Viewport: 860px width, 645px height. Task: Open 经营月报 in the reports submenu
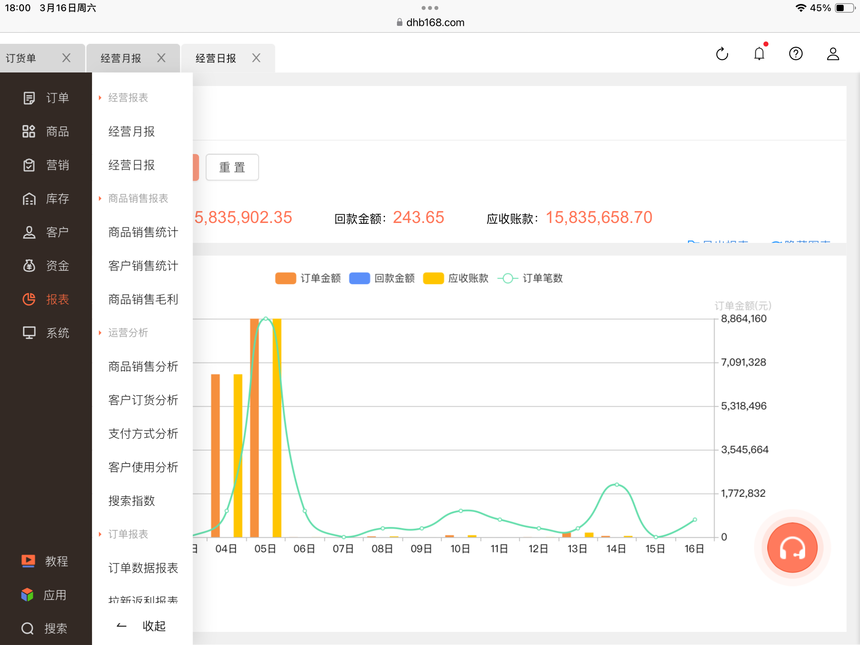[132, 132]
